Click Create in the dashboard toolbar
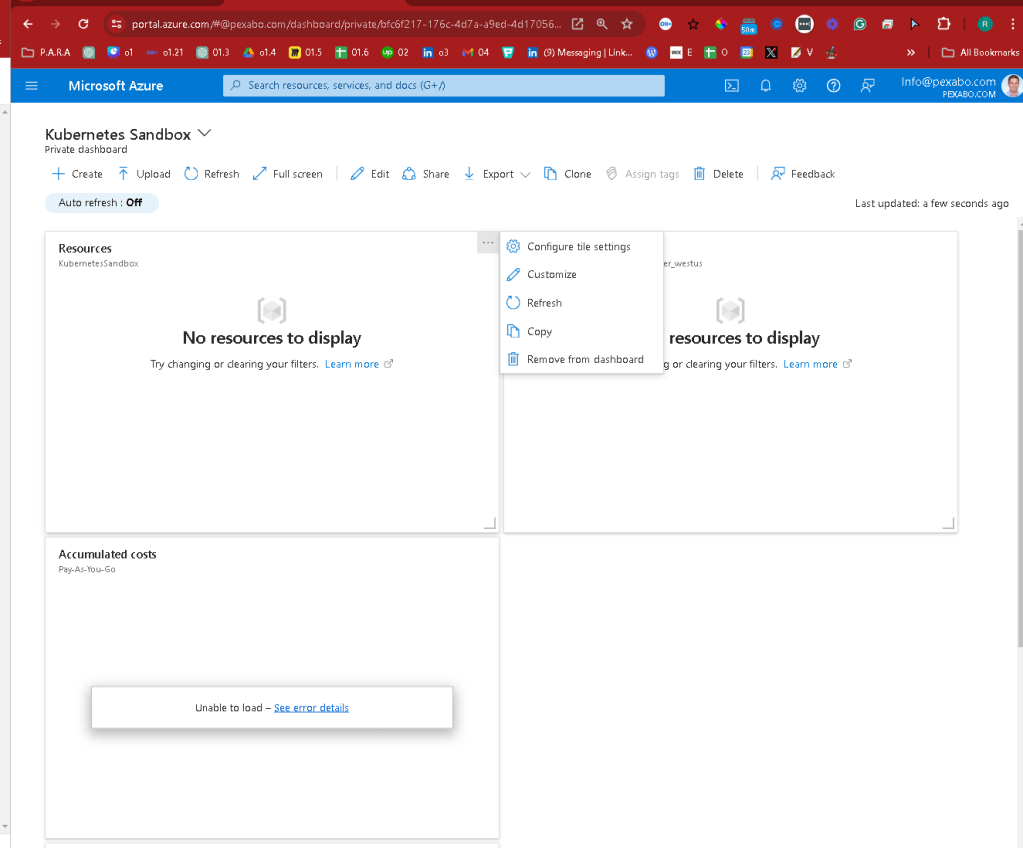1023x848 pixels. 77,174
